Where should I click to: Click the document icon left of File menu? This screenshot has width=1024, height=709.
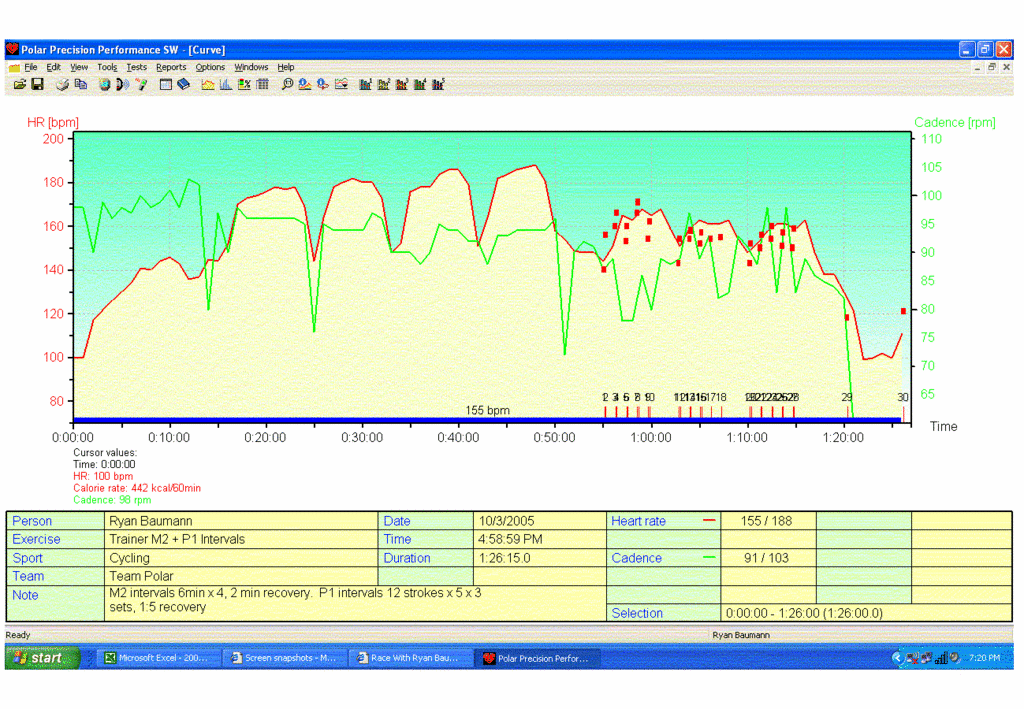(x=14, y=67)
